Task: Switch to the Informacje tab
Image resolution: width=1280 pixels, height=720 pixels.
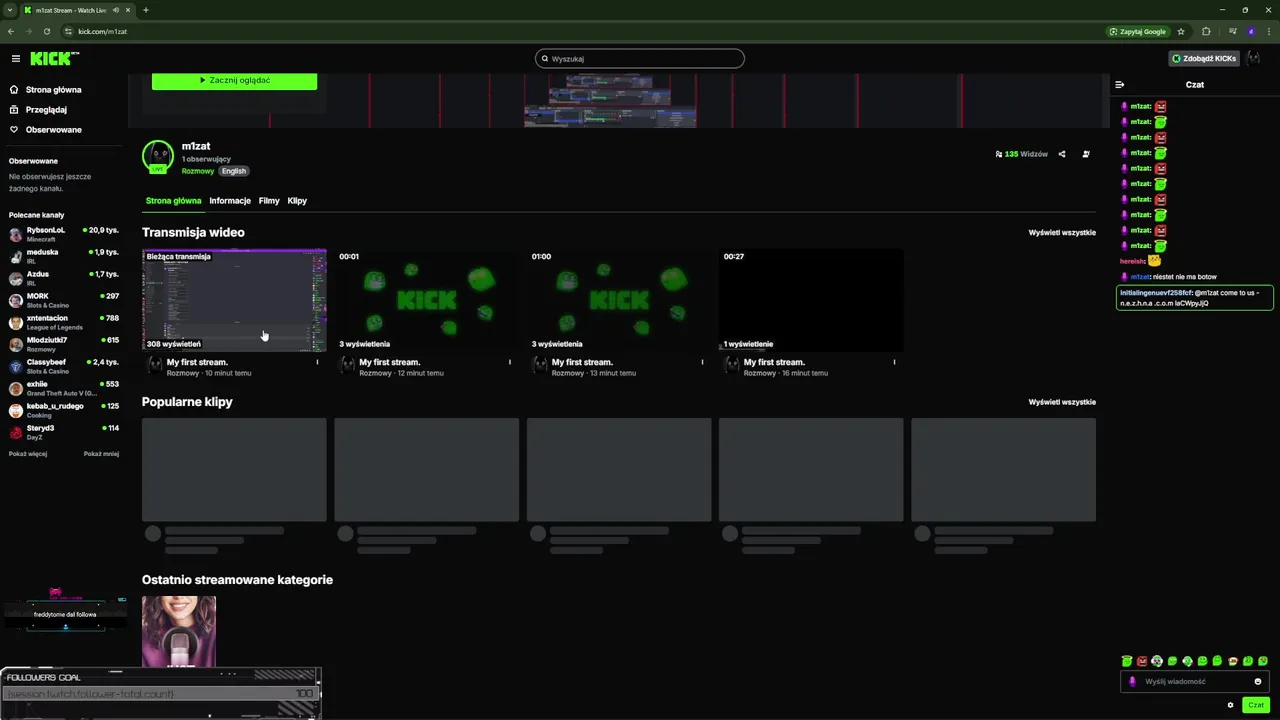Action: [x=230, y=200]
